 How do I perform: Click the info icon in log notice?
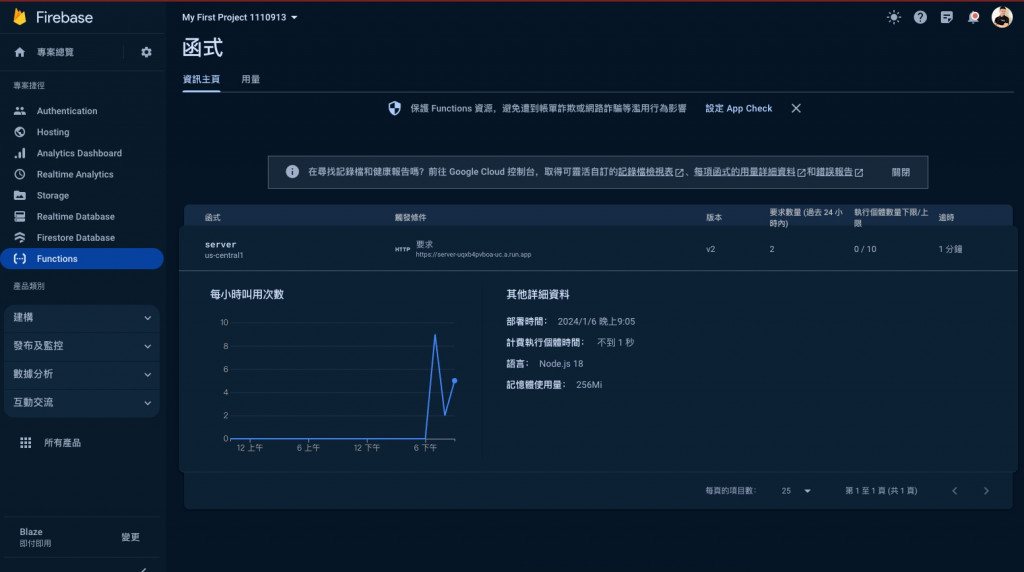coord(292,172)
